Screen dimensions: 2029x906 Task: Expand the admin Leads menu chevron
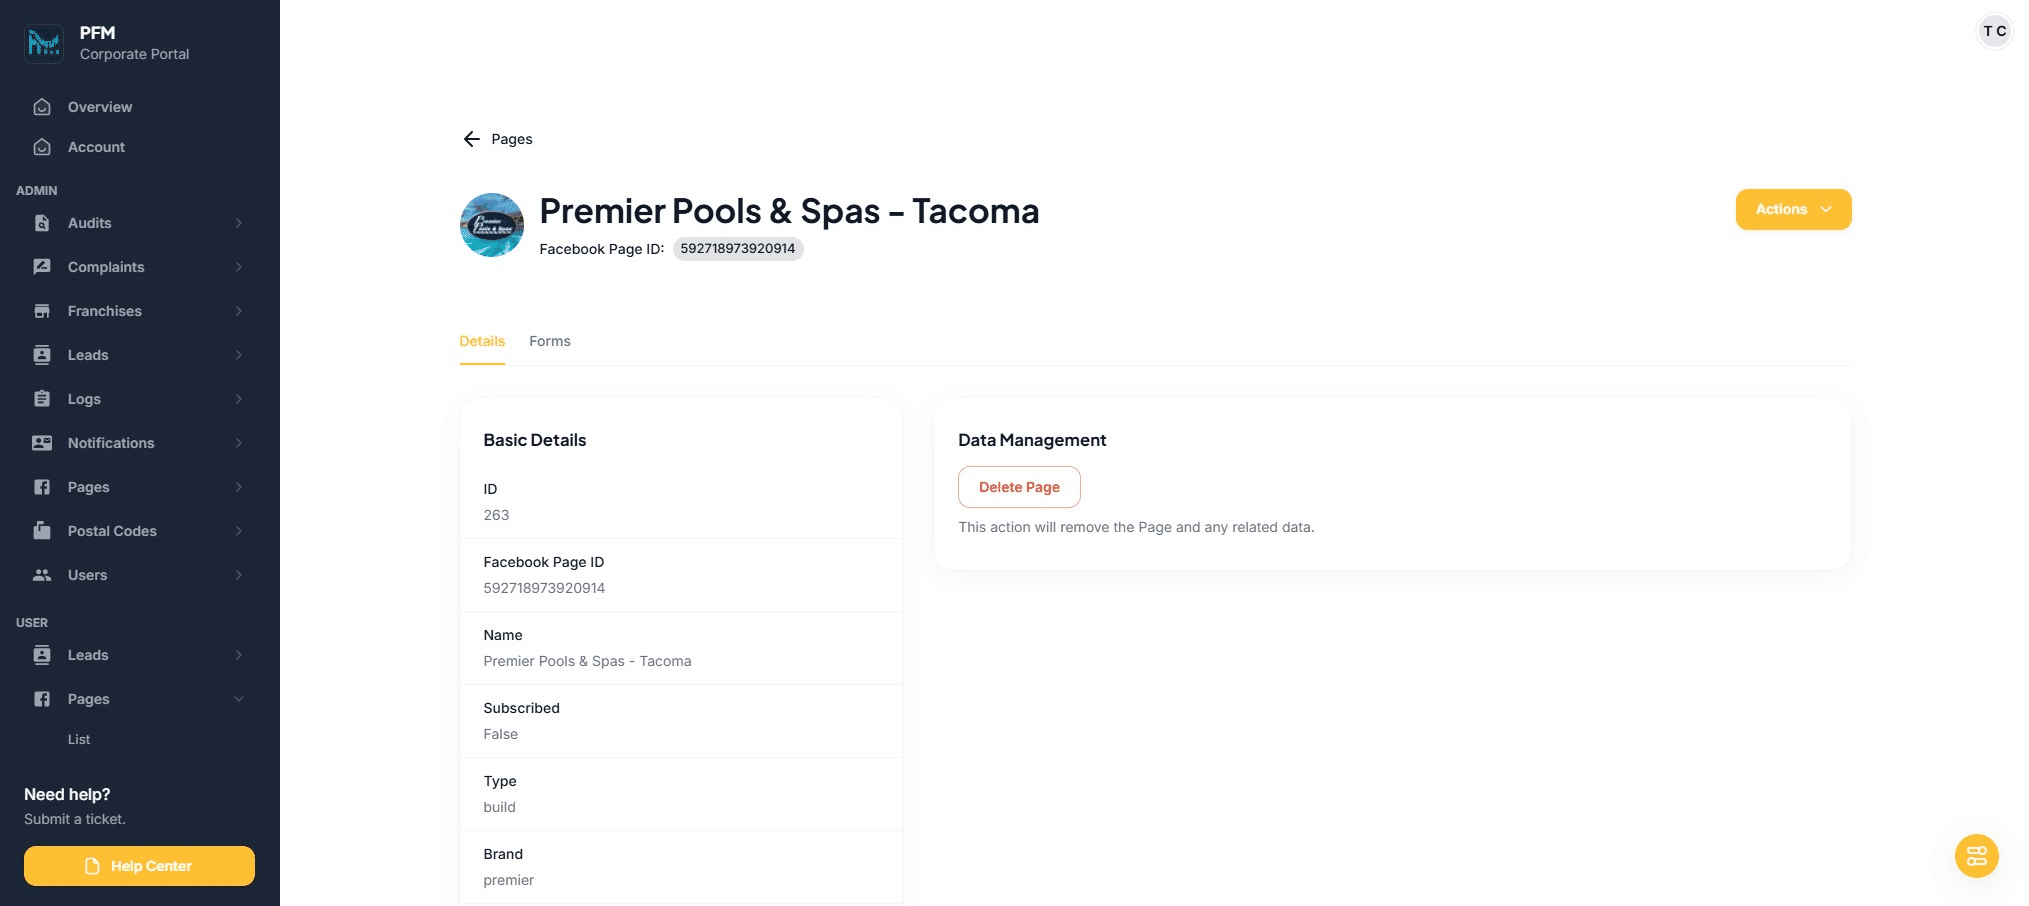click(x=239, y=355)
